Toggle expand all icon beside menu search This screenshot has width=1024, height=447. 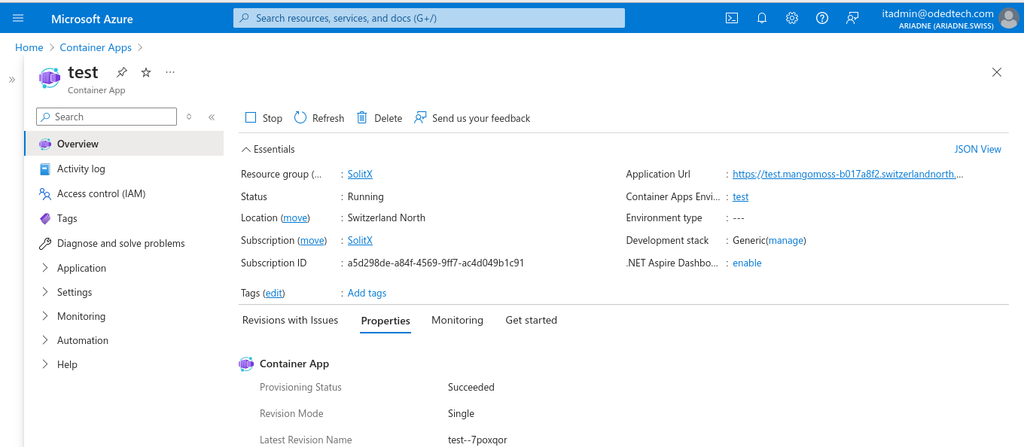click(x=189, y=117)
